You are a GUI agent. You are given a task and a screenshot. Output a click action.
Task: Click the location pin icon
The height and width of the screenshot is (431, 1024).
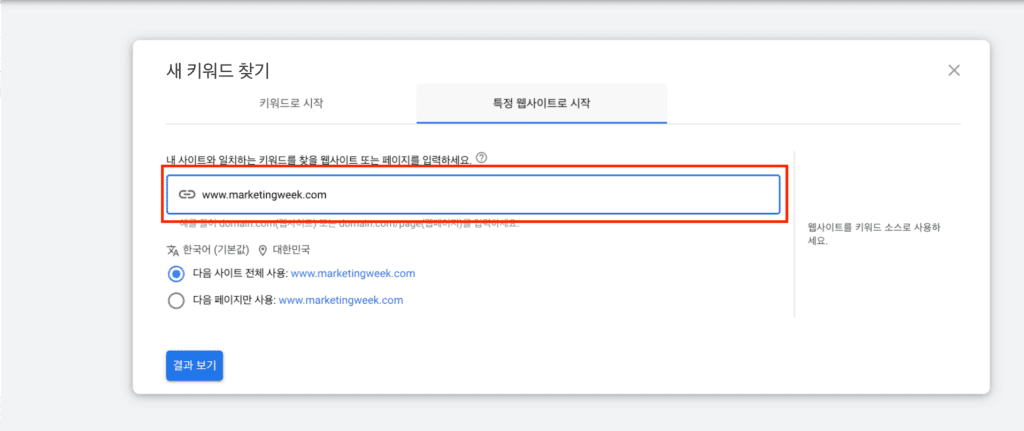point(263,251)
